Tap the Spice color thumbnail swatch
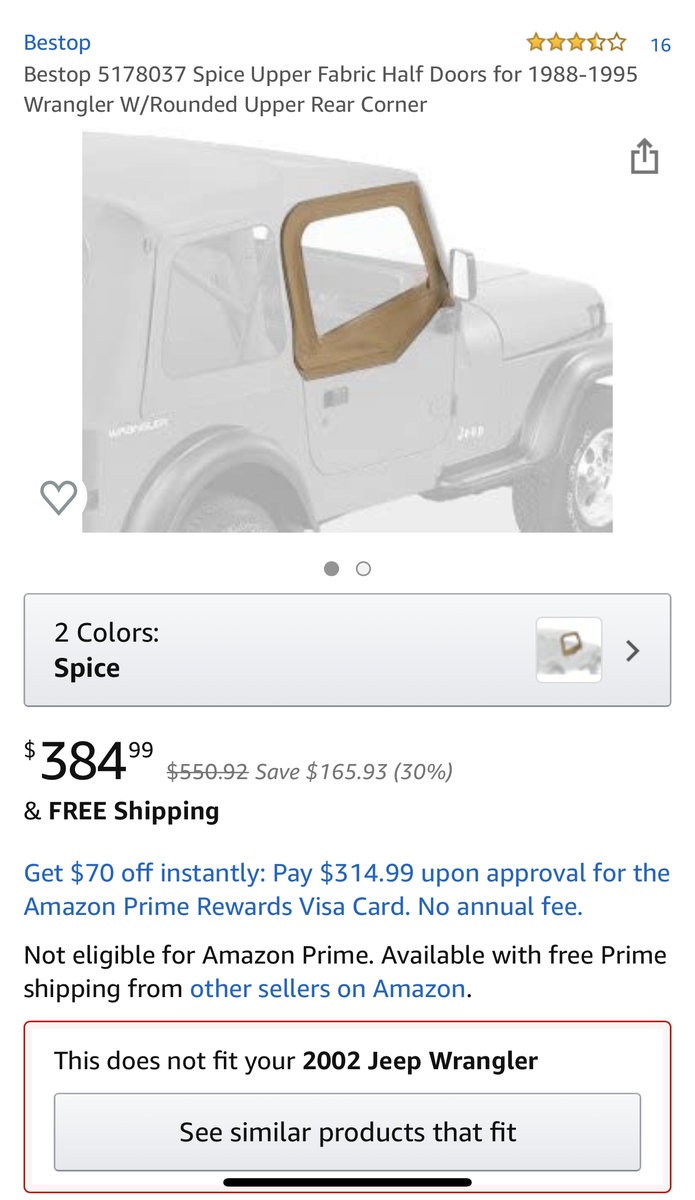Viewport: 695px width, 1200px height. click(x=569, y=650)
